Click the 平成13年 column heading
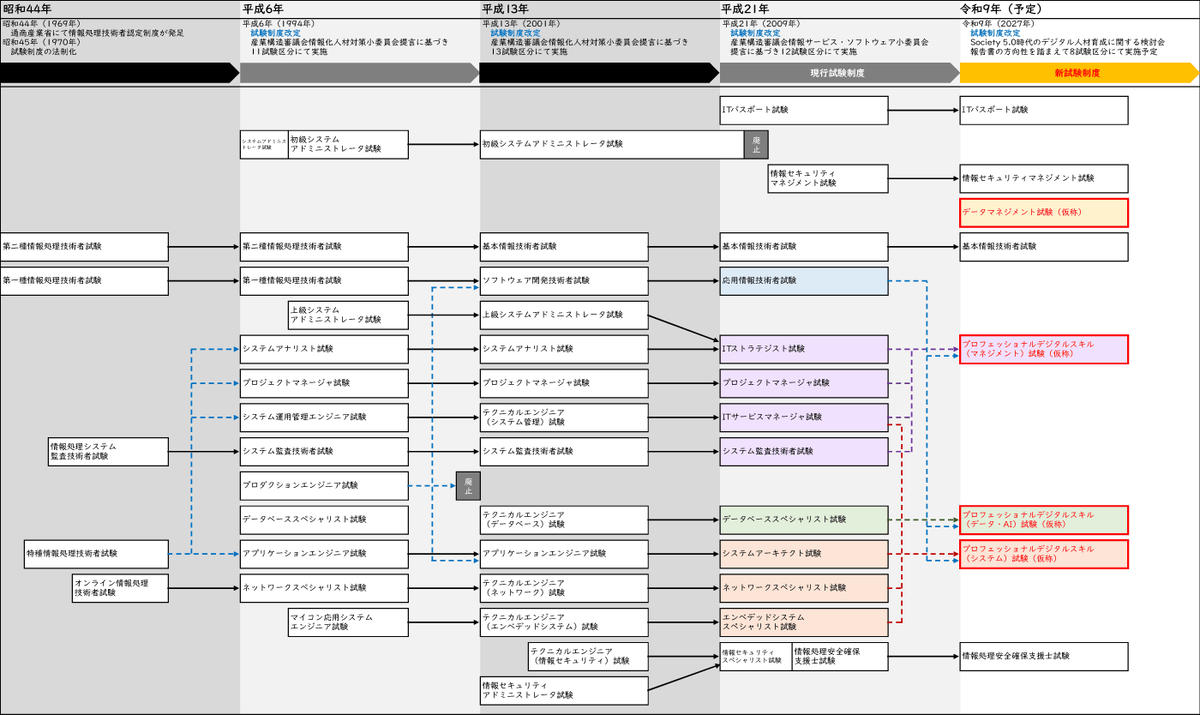This screenshot has width=1200, height=715. 505,8
